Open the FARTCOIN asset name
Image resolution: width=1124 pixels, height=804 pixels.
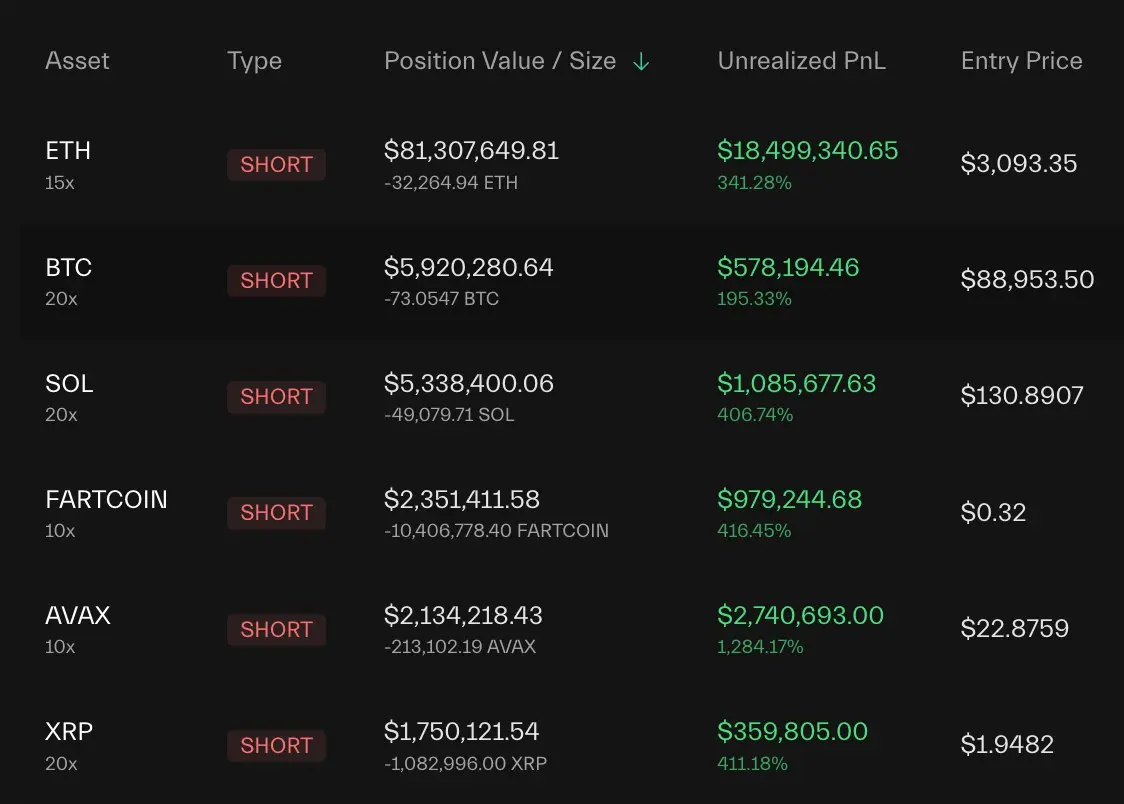click(x=106, y=500)
